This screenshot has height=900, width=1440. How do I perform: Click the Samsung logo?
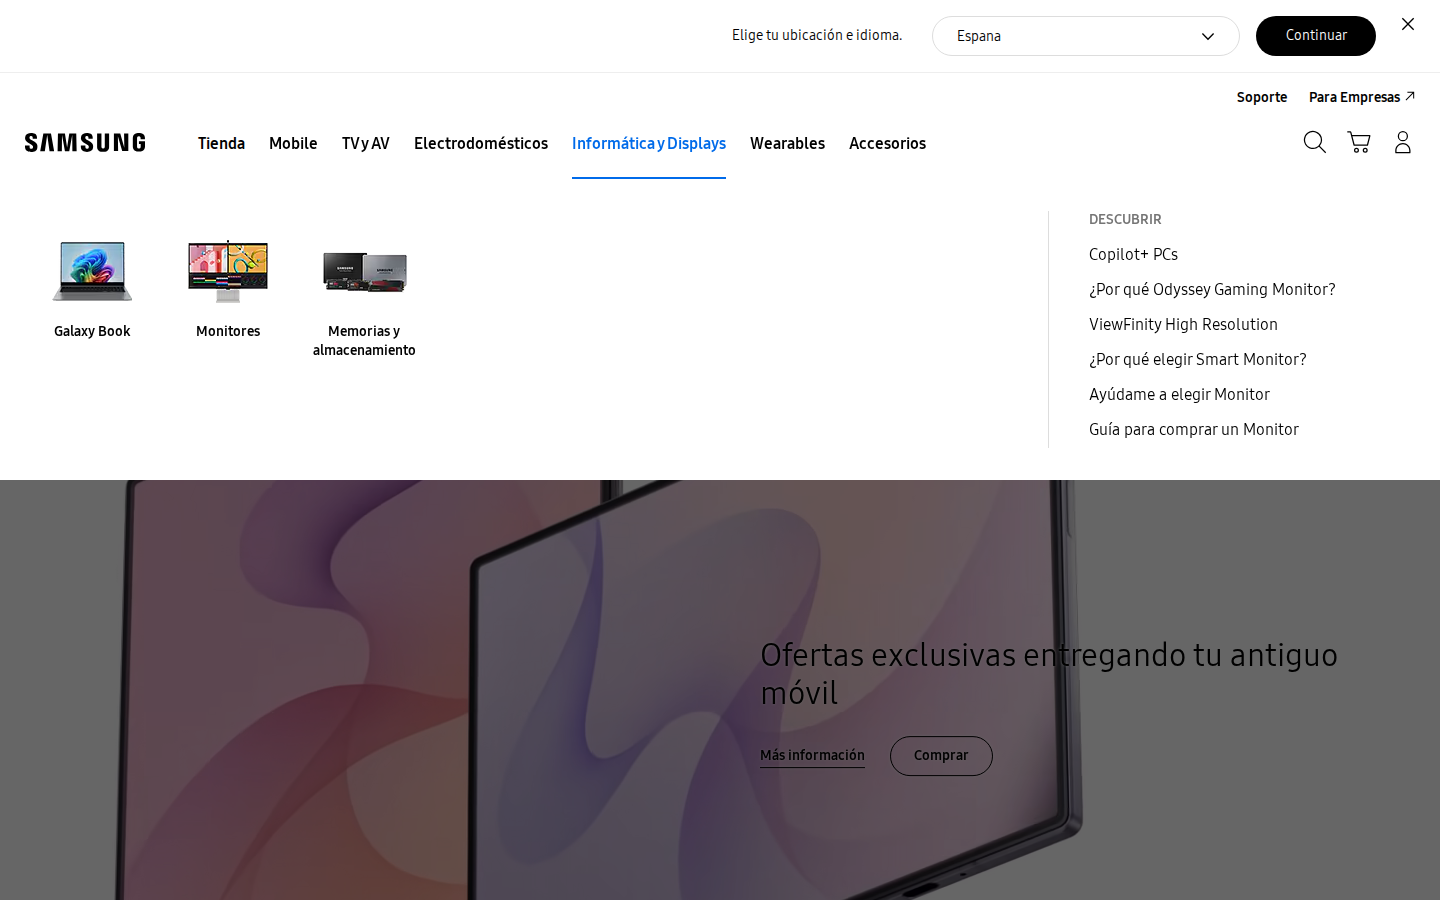[85, 143]
